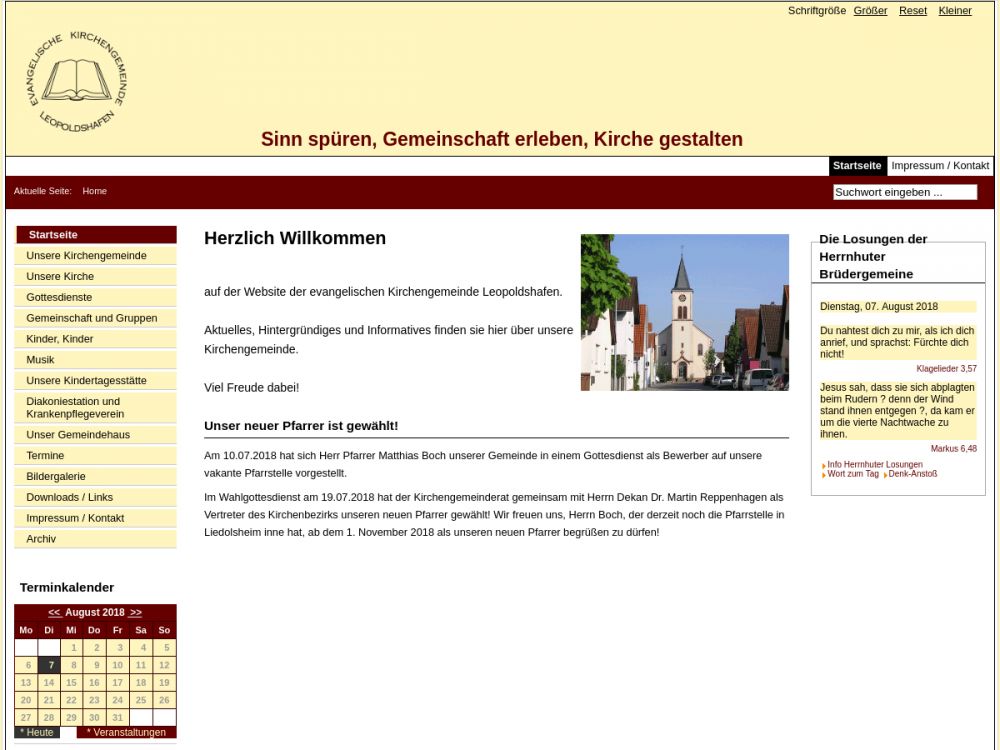Open the Gottesdienste menu entry
Image resolution: width=1000 pixels, height=750 pixels.
pyautogui.click(x=59, y=297)
